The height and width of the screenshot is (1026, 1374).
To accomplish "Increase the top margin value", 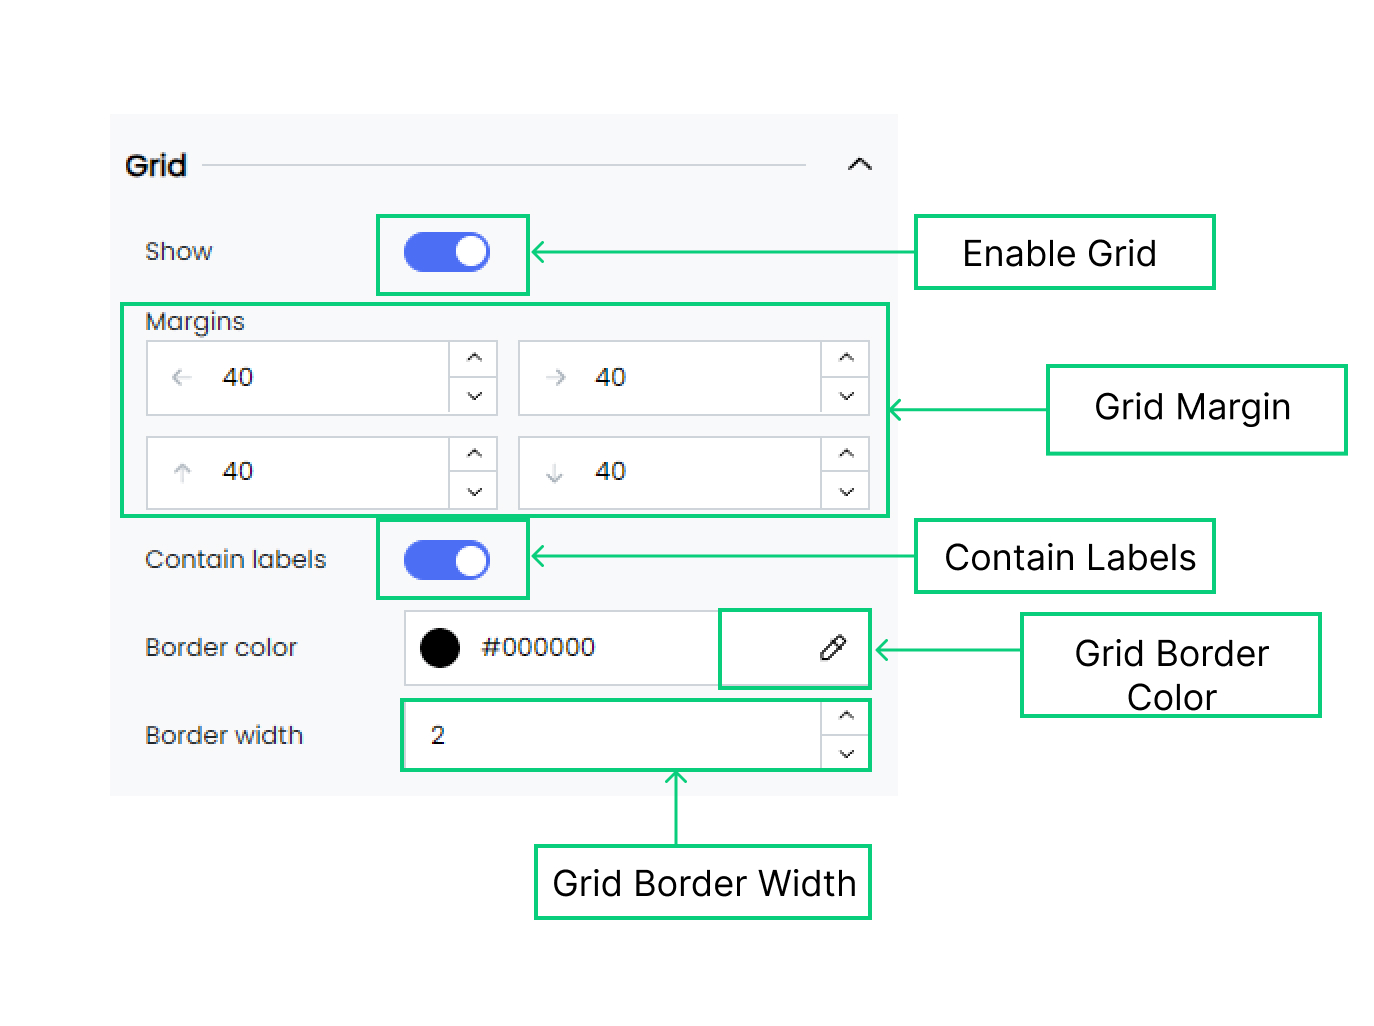I will pos(474,453).
